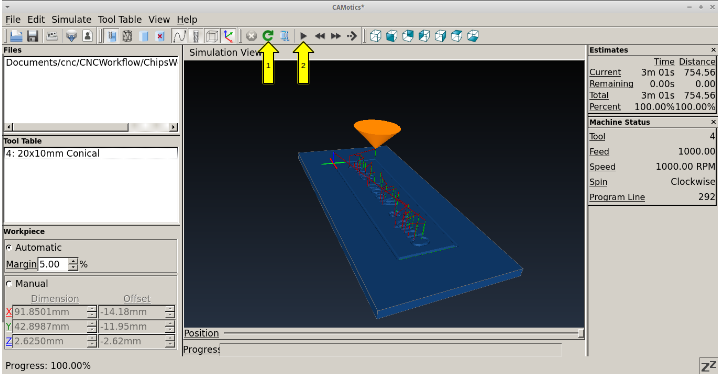Screen dimensions: 721x374
Task: Select the 4: 20x10mm Conical tool entry
Action: [91, 153]
